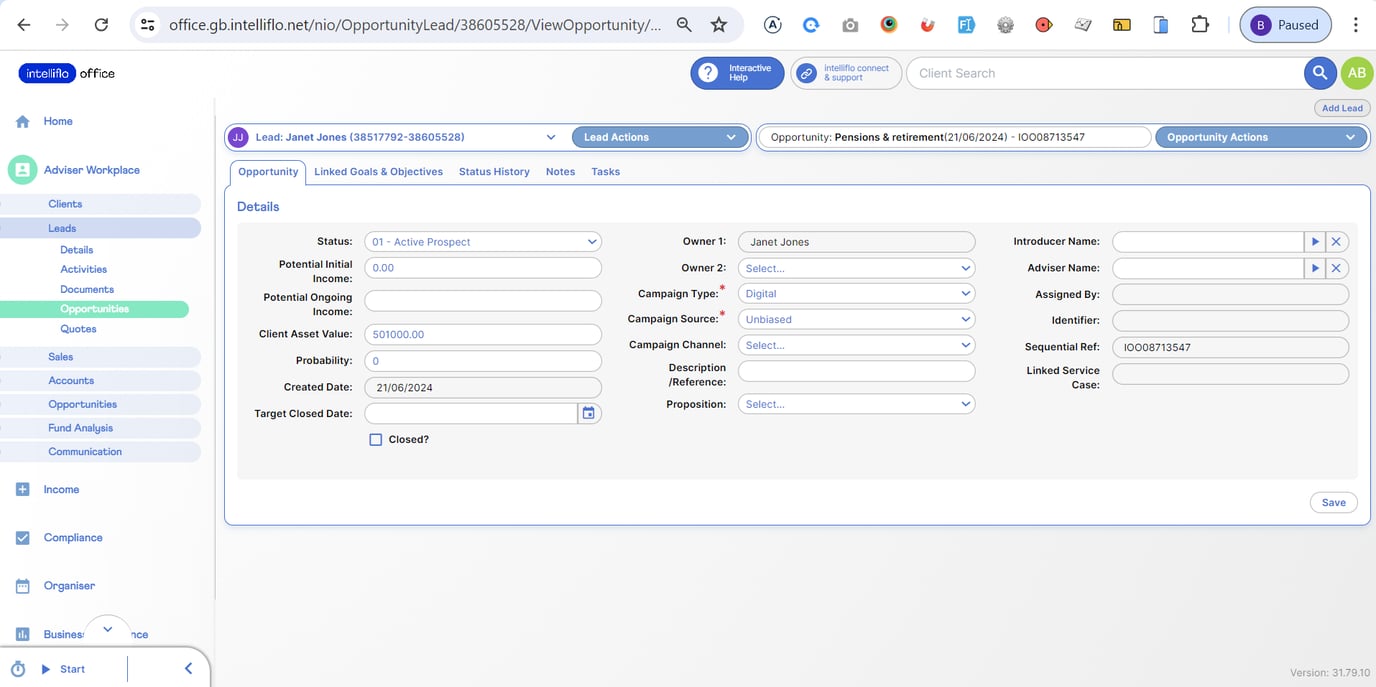Screen dimensions: 1376x687
Task: Open the Status History tab
Action: tap(494, 171)
